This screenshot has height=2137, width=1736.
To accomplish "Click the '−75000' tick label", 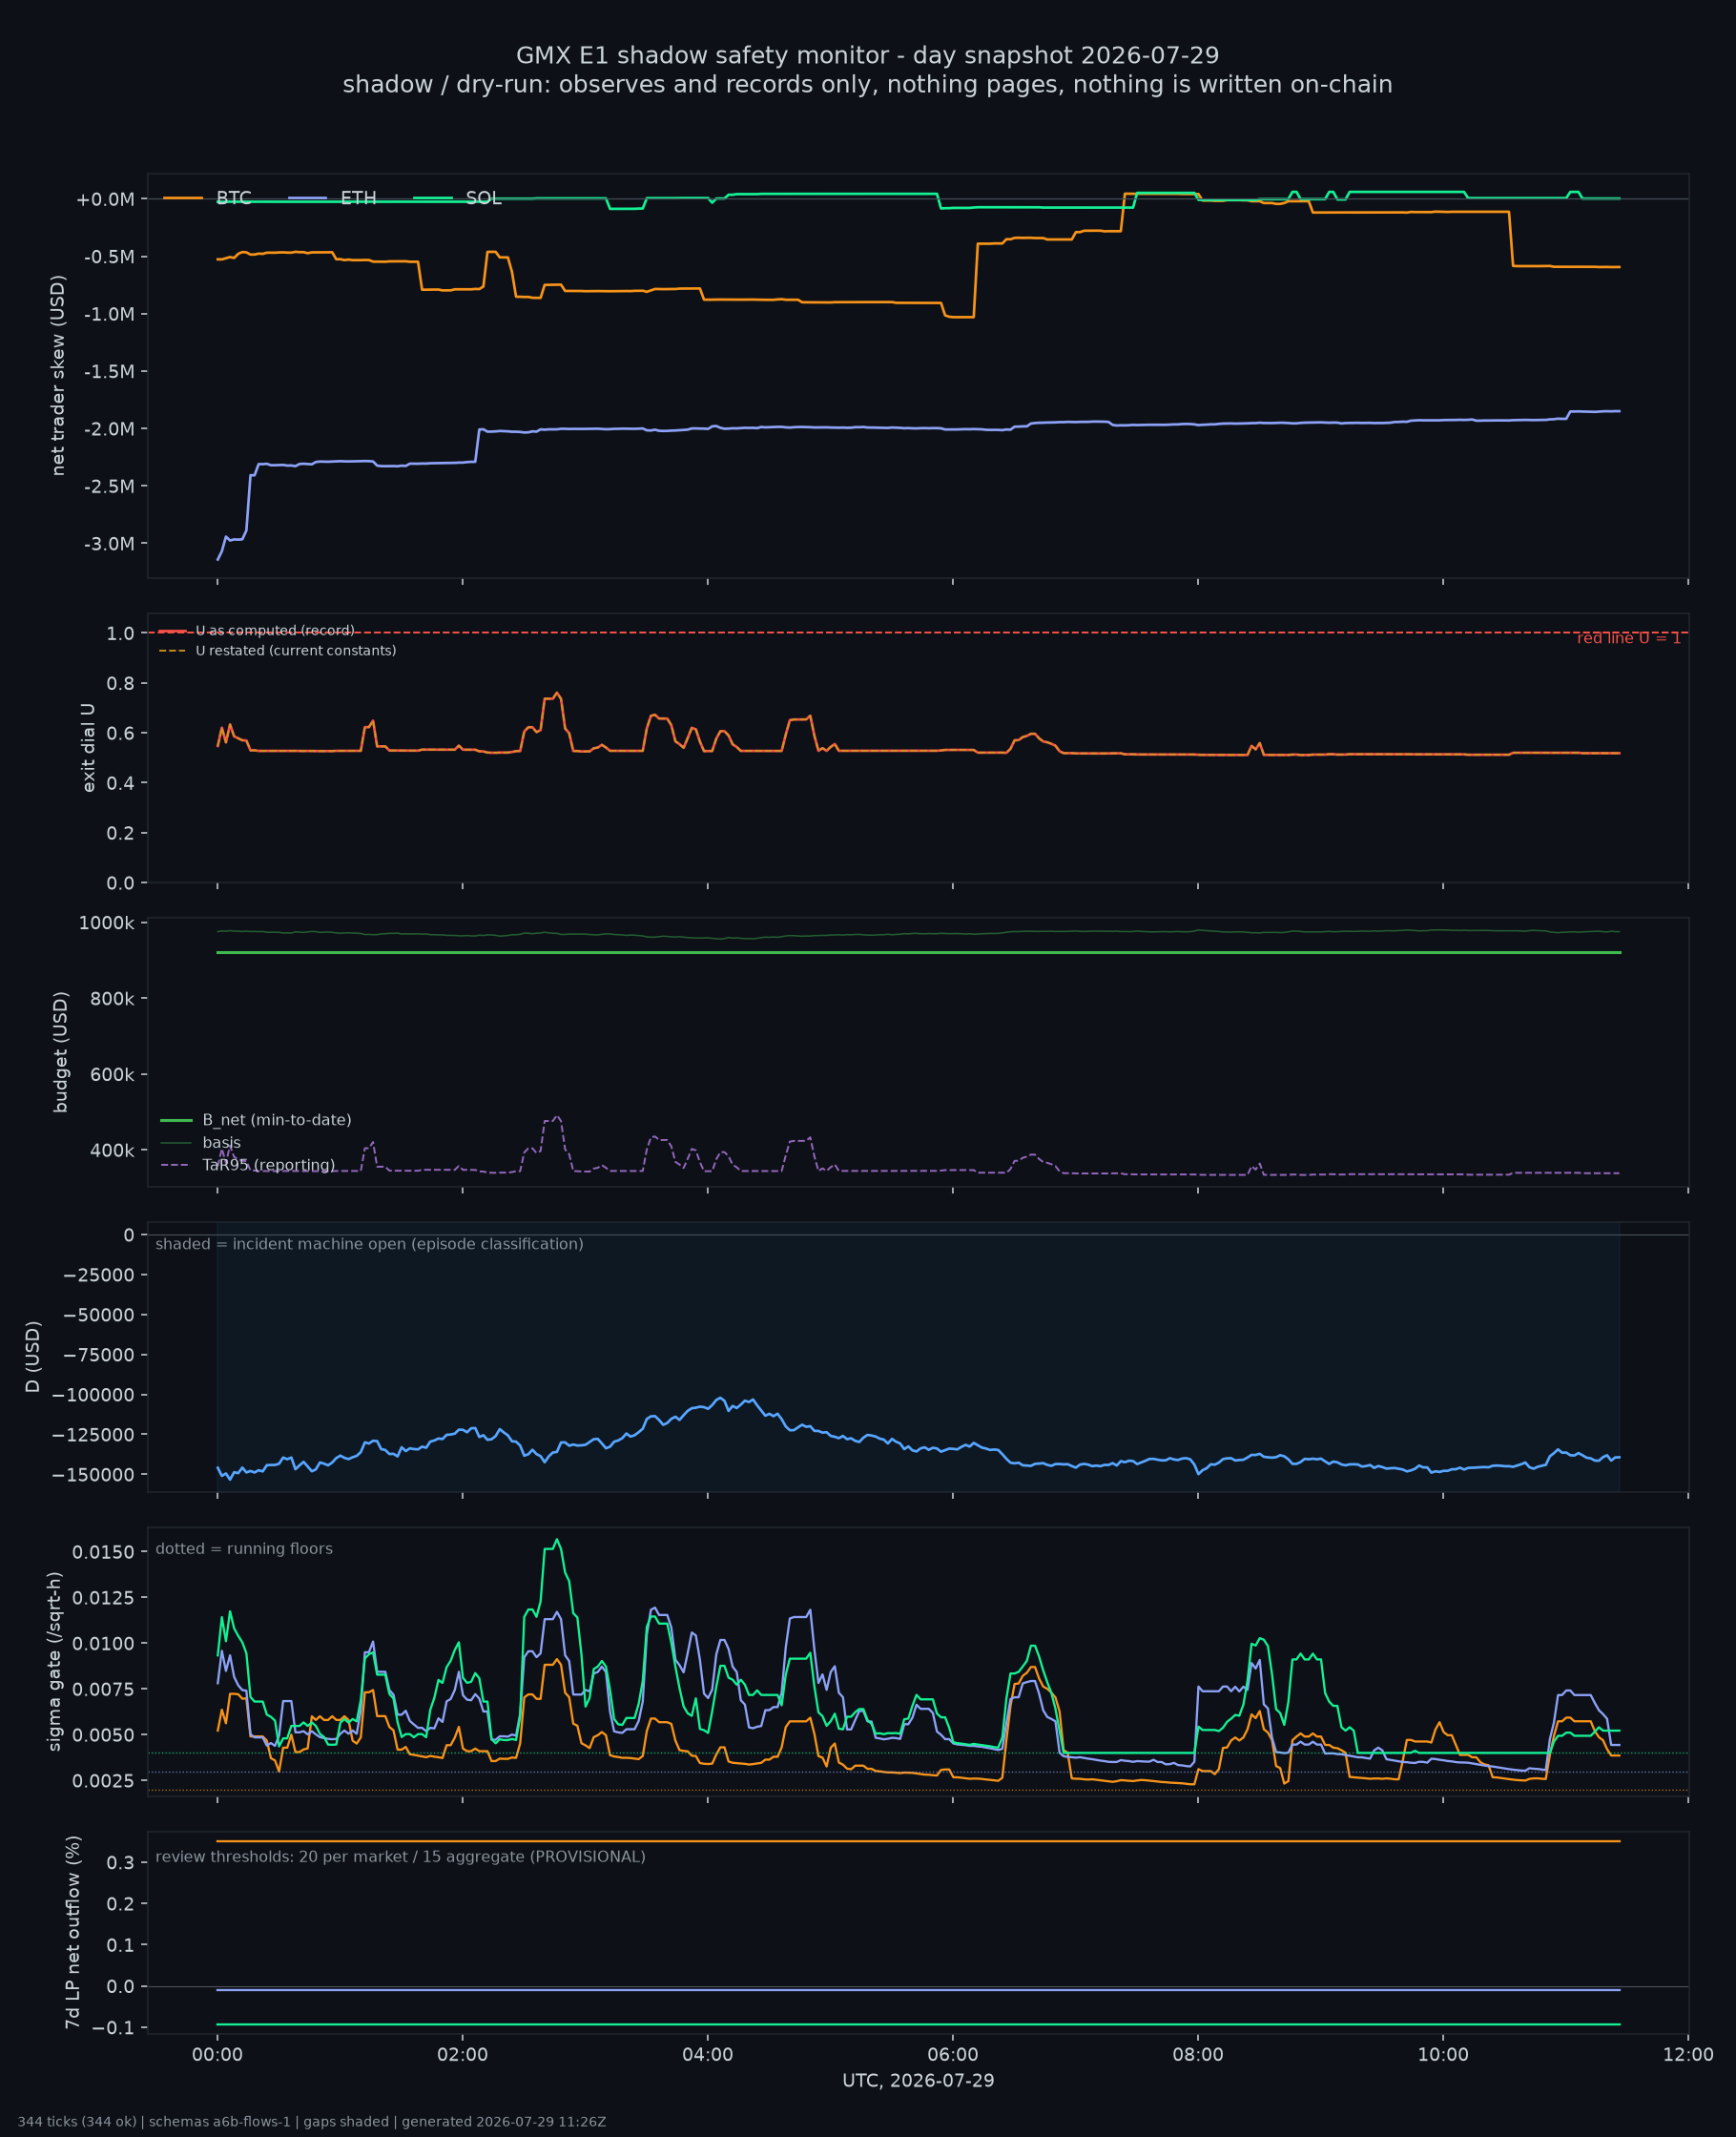I will click(99, 1355).
